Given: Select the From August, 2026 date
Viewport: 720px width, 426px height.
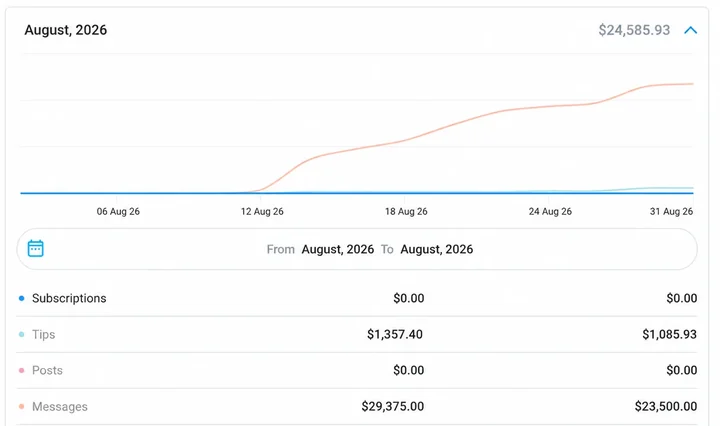Looking at the screenshot, I should pyautogui.click(x=338, y=249).
